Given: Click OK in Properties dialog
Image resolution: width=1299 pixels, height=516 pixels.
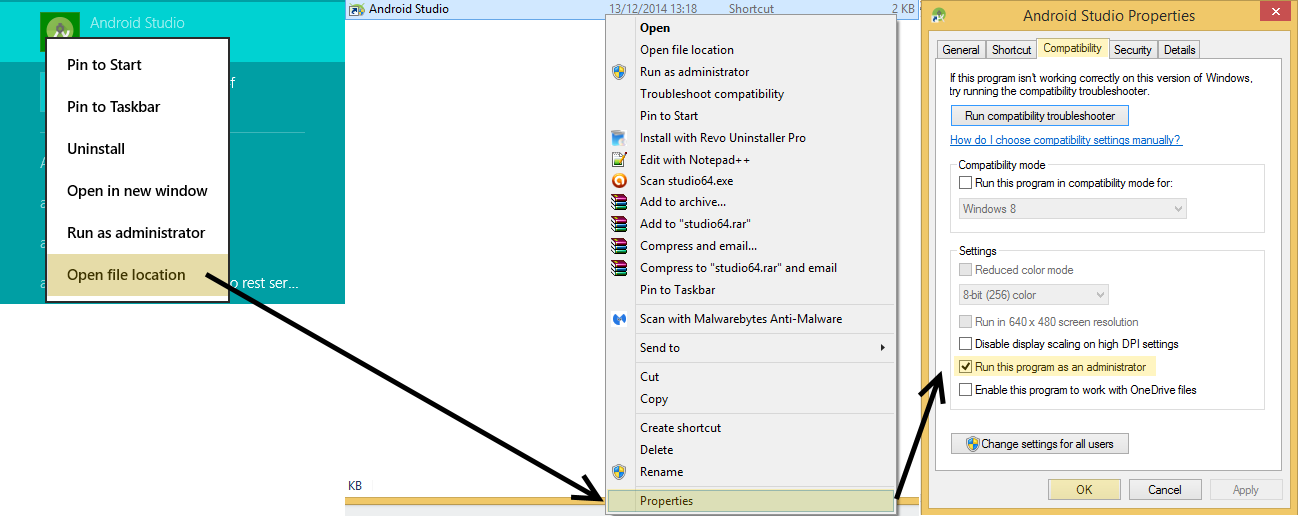Looking at the screenshot, I should [1084, 490].
